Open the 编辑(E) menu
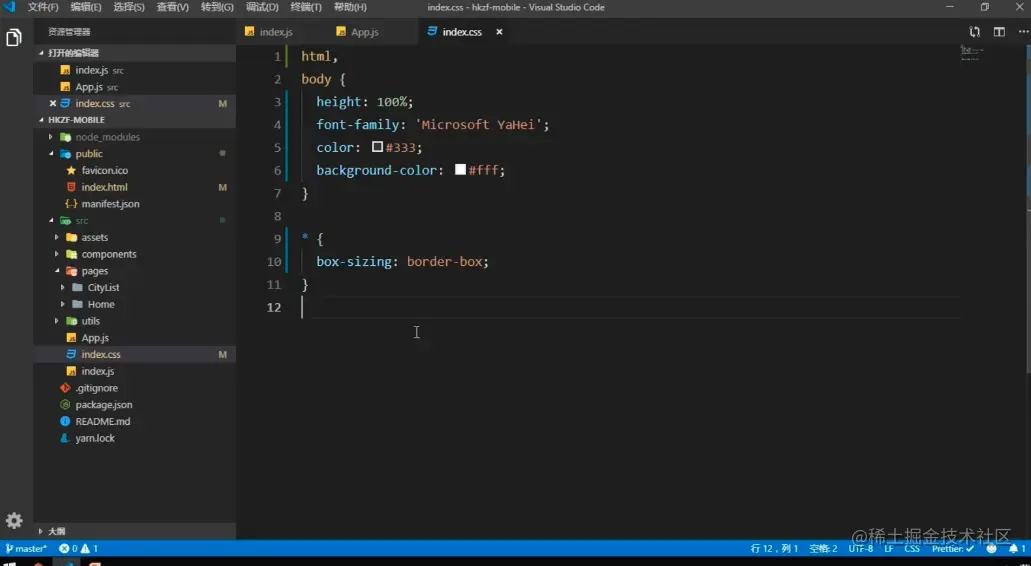The height and width of the screenshot is (566, 1031). 86,7
